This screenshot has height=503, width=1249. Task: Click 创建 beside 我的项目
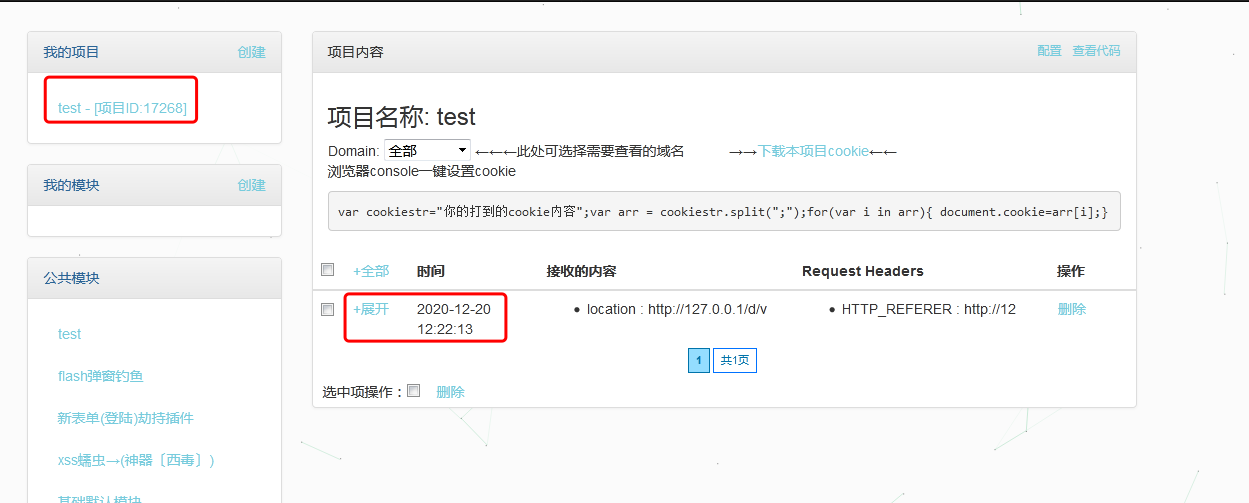252,52
